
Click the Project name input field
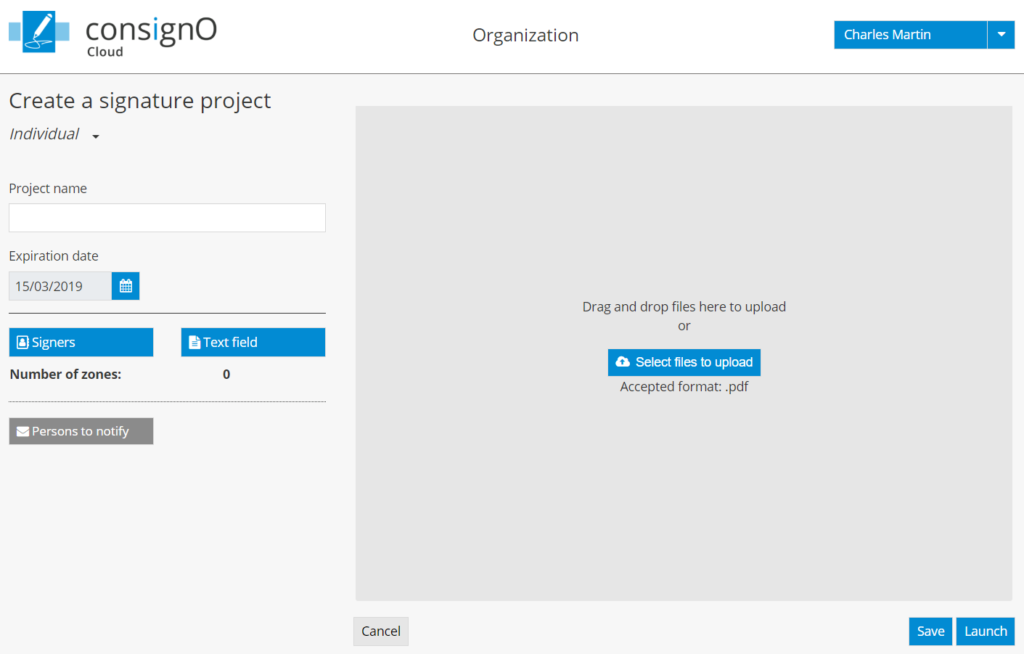(166, 217)
